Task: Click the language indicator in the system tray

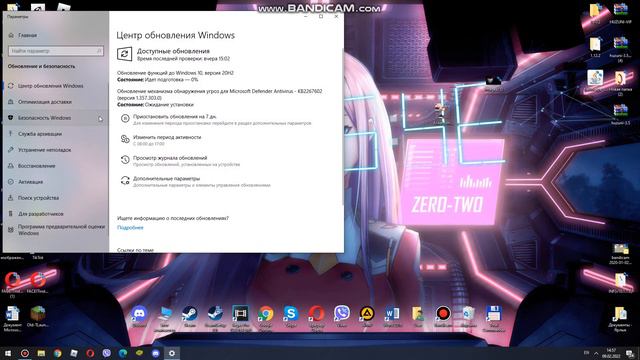Action: coord(587,353)
